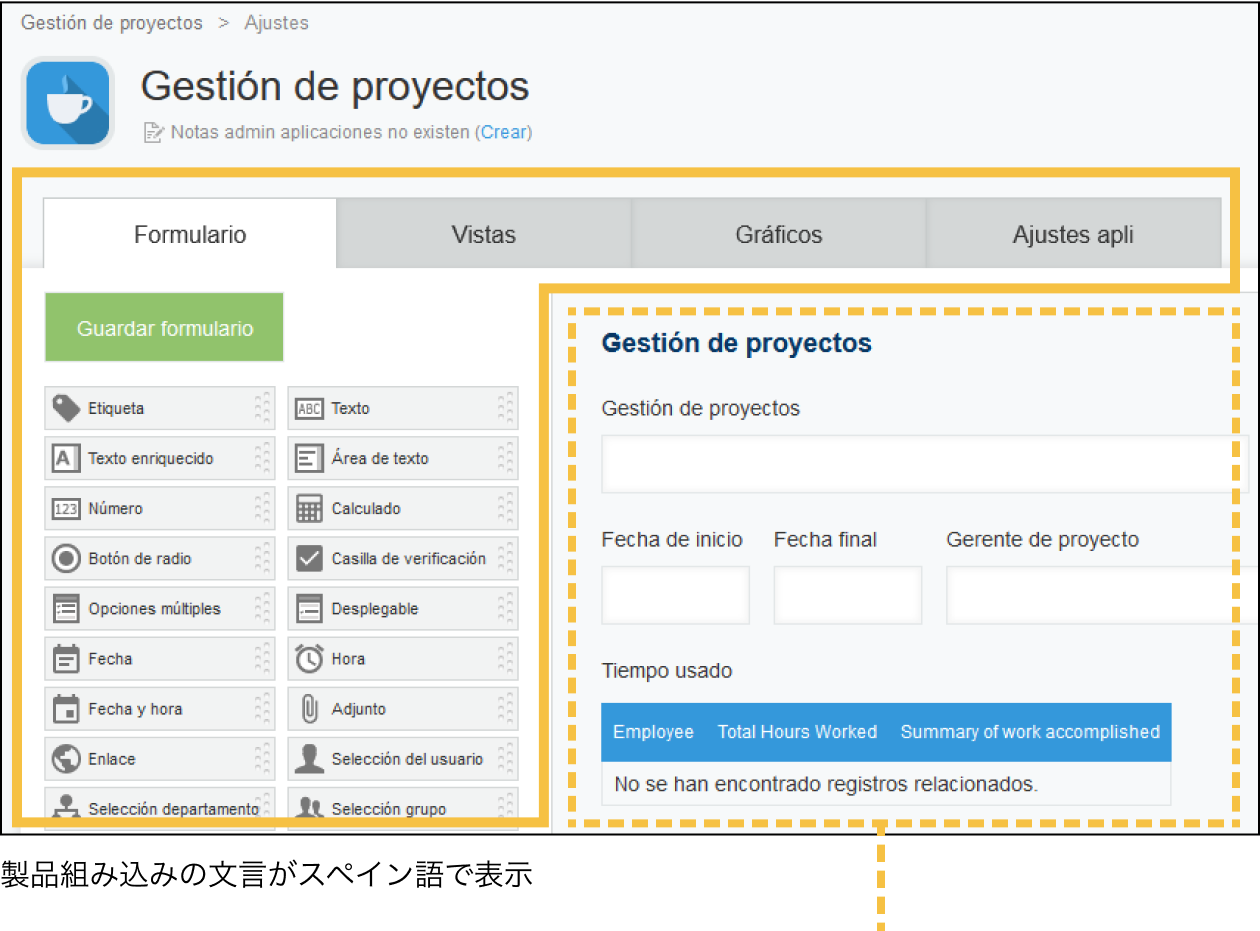Click the Adjunto paperclip icon
The width and height of the screenshot is (1260, 931).
(x=310, y=709)
